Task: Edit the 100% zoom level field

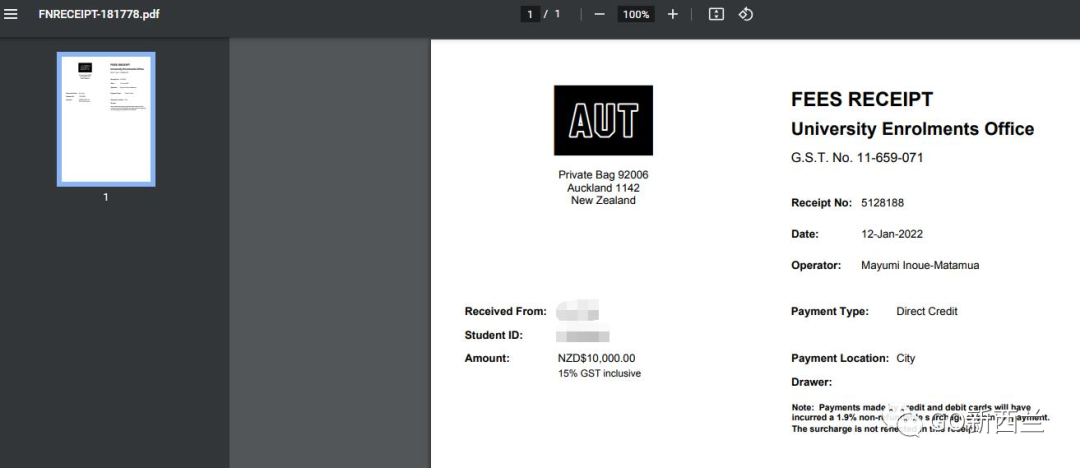Action: 636,14
